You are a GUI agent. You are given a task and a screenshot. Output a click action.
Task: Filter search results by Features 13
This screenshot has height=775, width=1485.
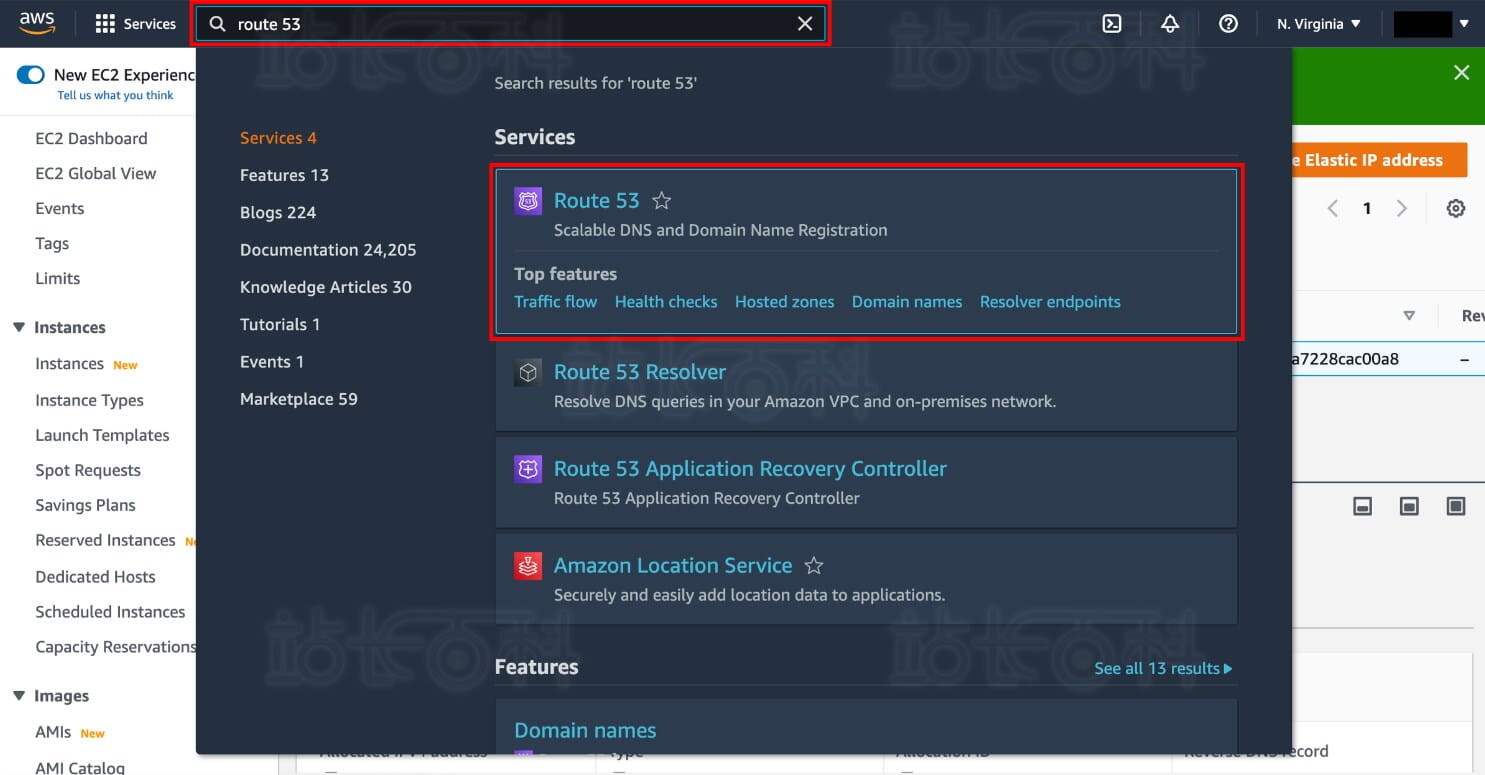(x=284, y=175)
